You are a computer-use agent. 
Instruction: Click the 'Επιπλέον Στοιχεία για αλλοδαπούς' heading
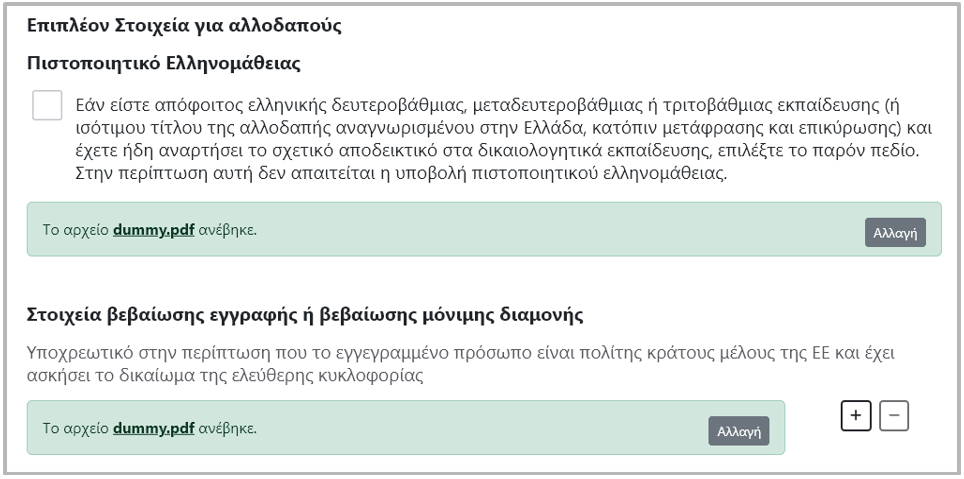(184, 26)
